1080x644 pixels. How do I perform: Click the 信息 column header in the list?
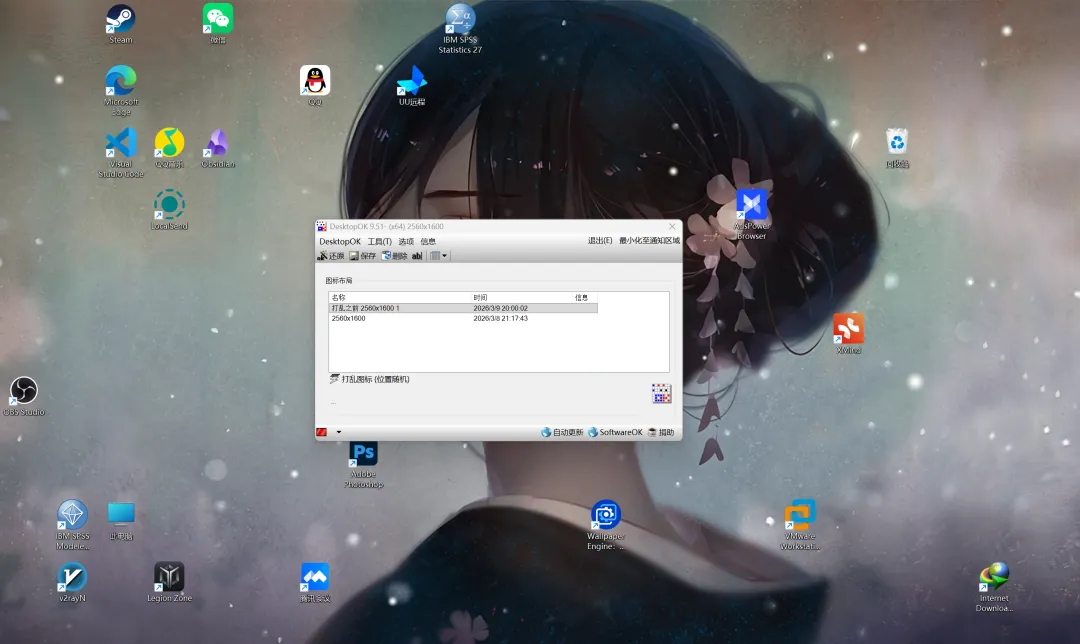click(x=585, y=298)
